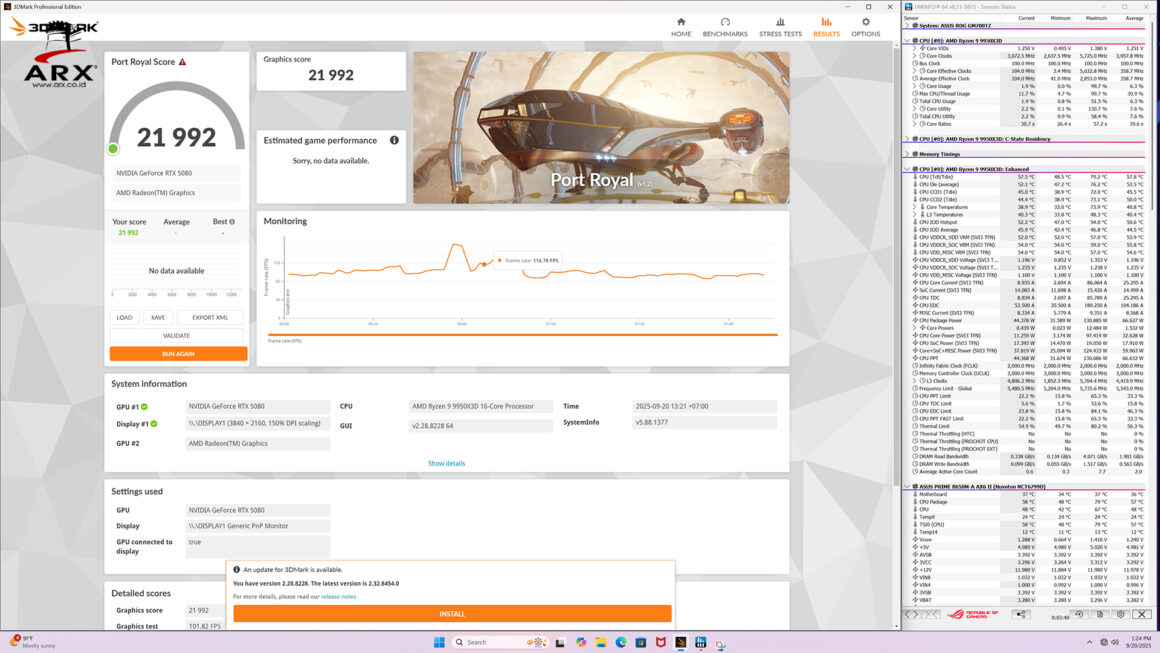
Task: Collapse the CPU Enhanced sensor group
Action: point(908,169)
